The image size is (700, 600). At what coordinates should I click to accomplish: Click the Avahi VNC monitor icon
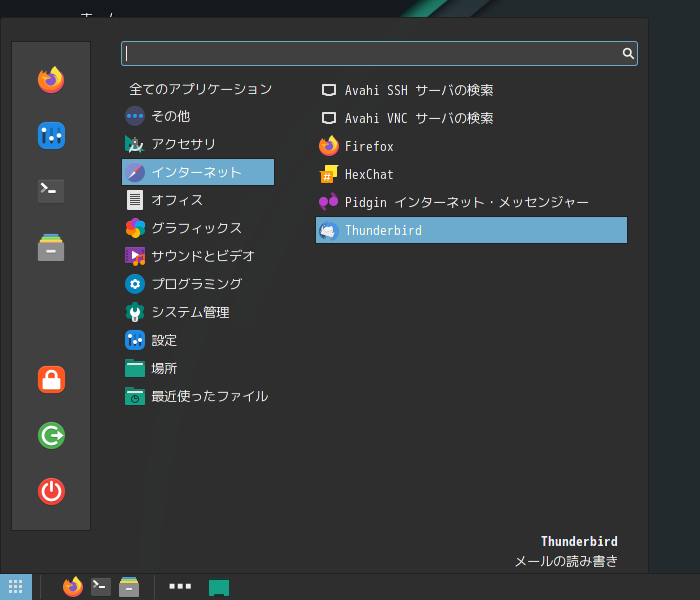(x=329, y=118)
